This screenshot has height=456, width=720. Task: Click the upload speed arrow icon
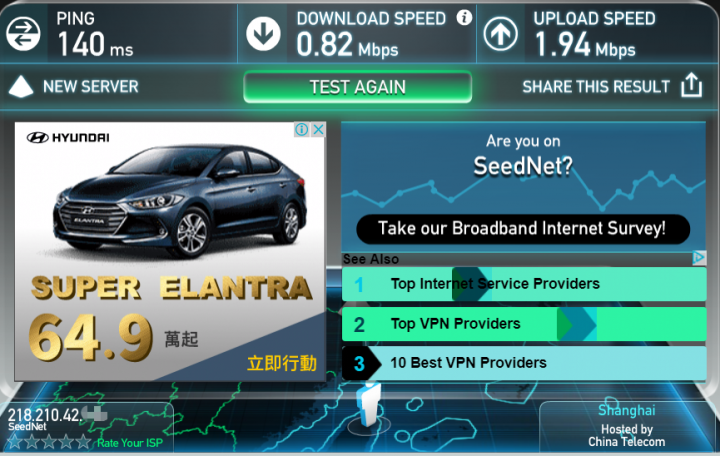(501, 34)
